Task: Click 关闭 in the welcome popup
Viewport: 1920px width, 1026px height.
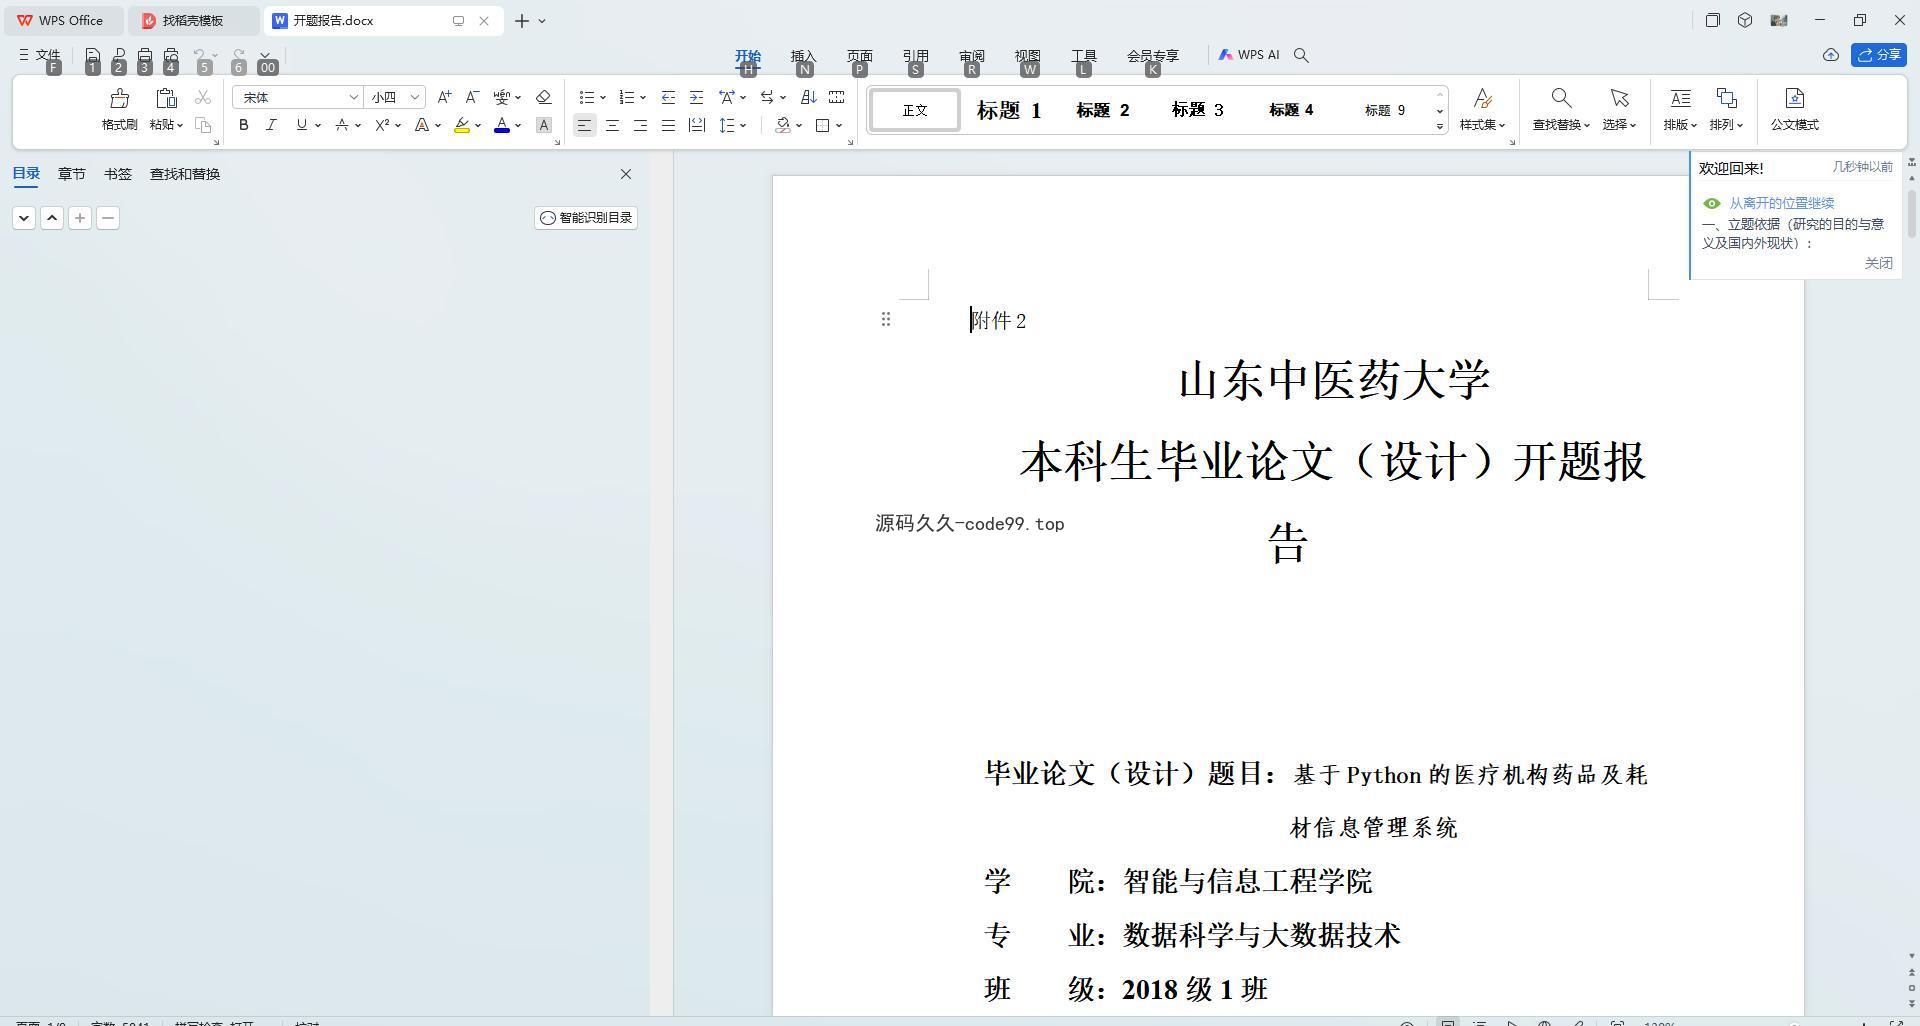Action: (x=1878, y=263)
